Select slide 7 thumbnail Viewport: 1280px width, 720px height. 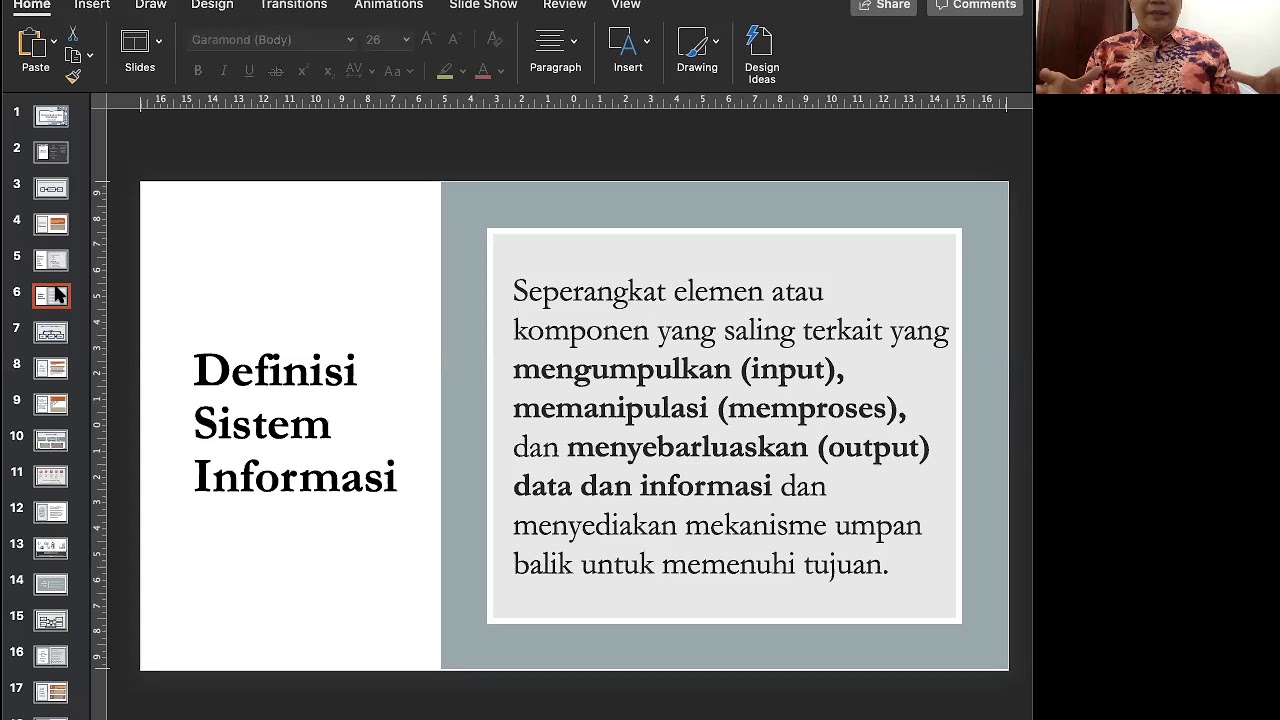click(51, 332)
